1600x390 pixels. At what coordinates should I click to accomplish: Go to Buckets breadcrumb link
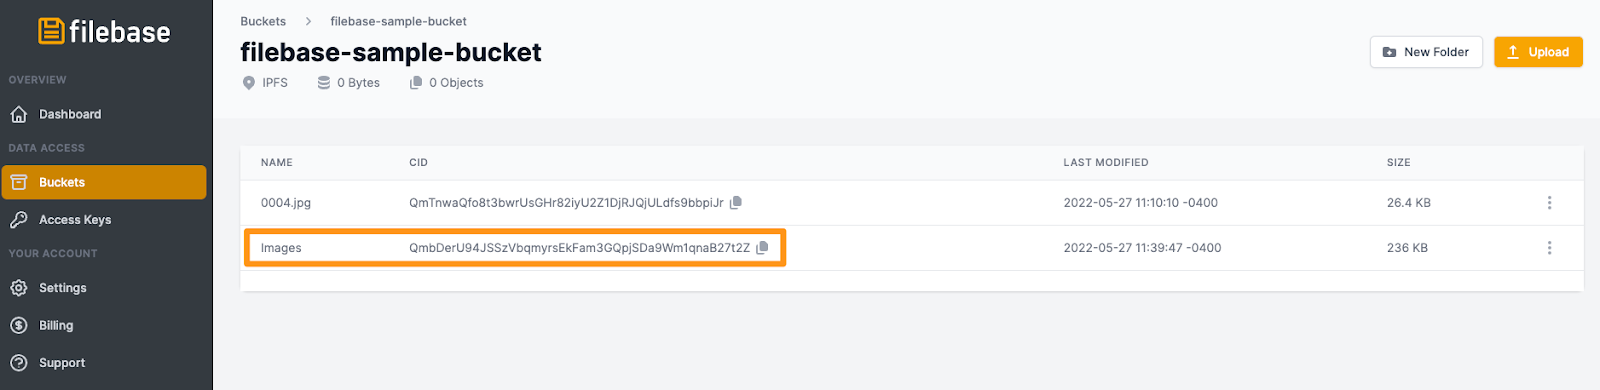(x=263, y=21)
